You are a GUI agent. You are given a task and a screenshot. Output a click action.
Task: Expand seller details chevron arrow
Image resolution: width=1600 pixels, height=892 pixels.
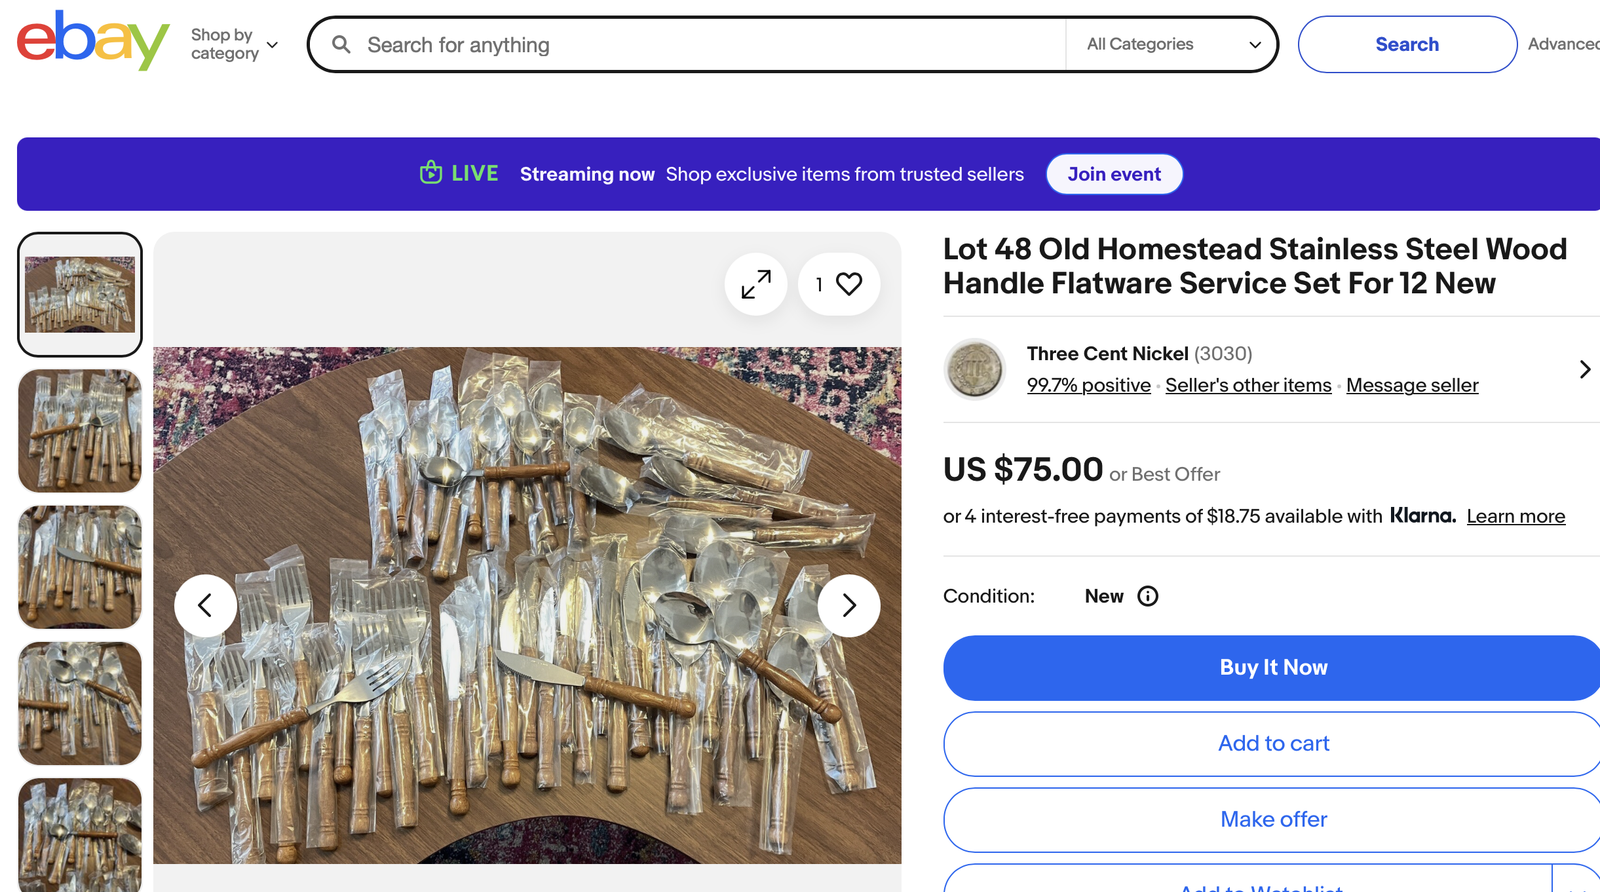click(1584, 369)
